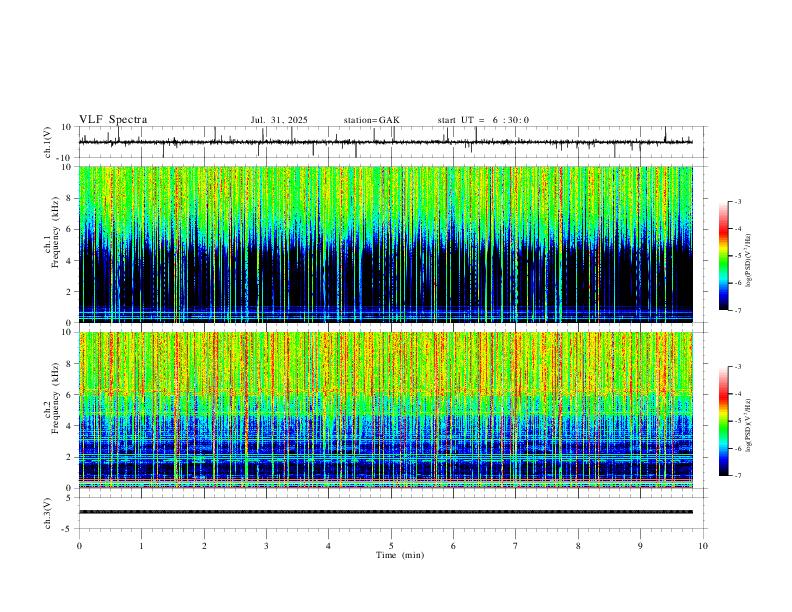The image size is (792, 612).
Task: Click the "station=GAK" header label
Action: pos(371,120)
